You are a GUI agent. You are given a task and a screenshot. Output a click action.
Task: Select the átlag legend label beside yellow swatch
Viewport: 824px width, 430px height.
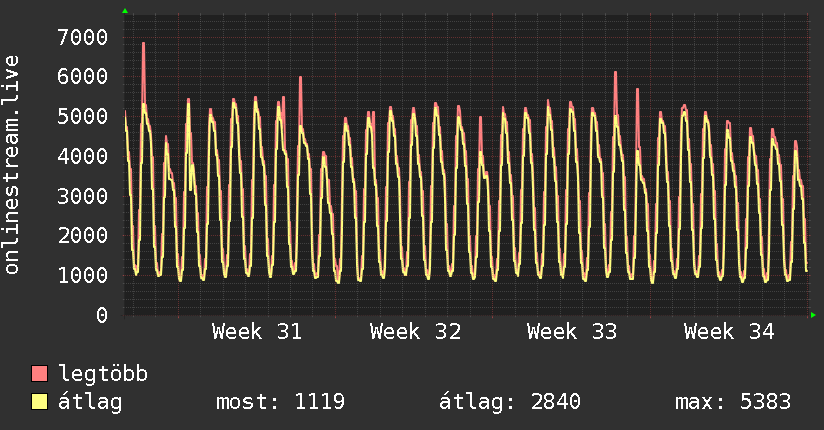[x=90, y=402]
